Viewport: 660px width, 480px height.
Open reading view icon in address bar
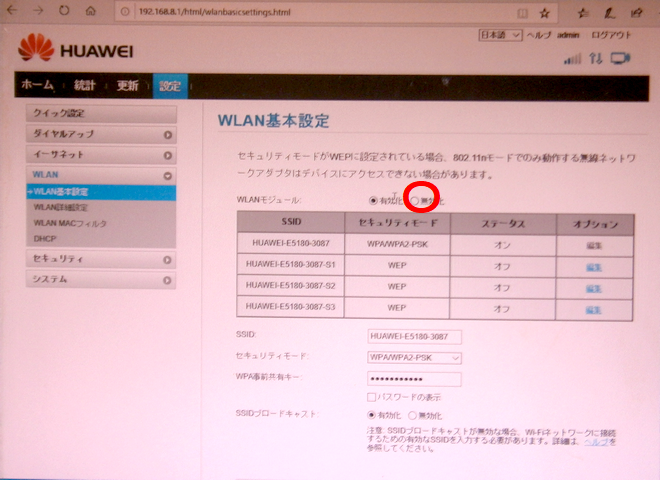tap(522, 13)
